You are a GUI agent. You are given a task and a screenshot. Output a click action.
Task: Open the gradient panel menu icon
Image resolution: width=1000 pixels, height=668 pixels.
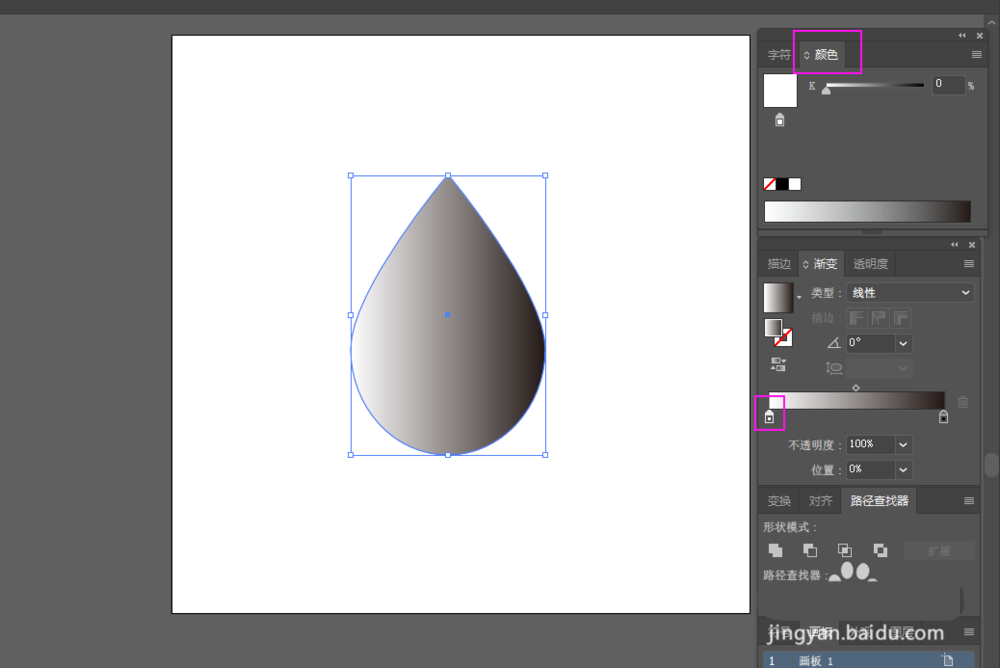tap(968, 264)
